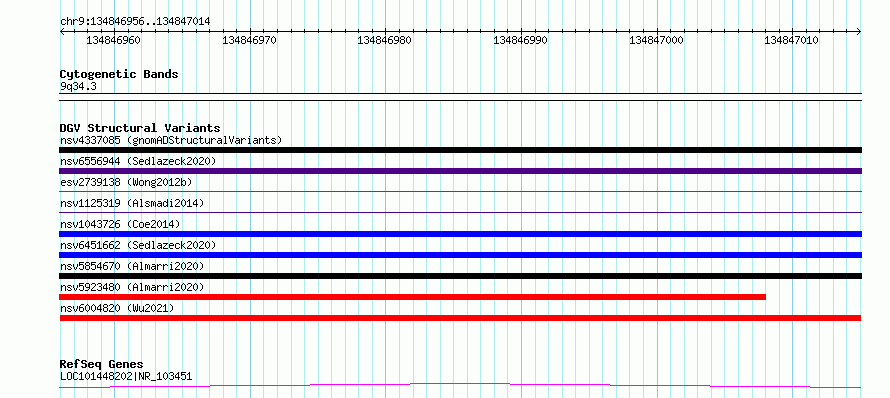Select the nsv4337085 (gnomADStructuralVariants) label
Screen dimensions: 890x398
click(x=171, y=140)
